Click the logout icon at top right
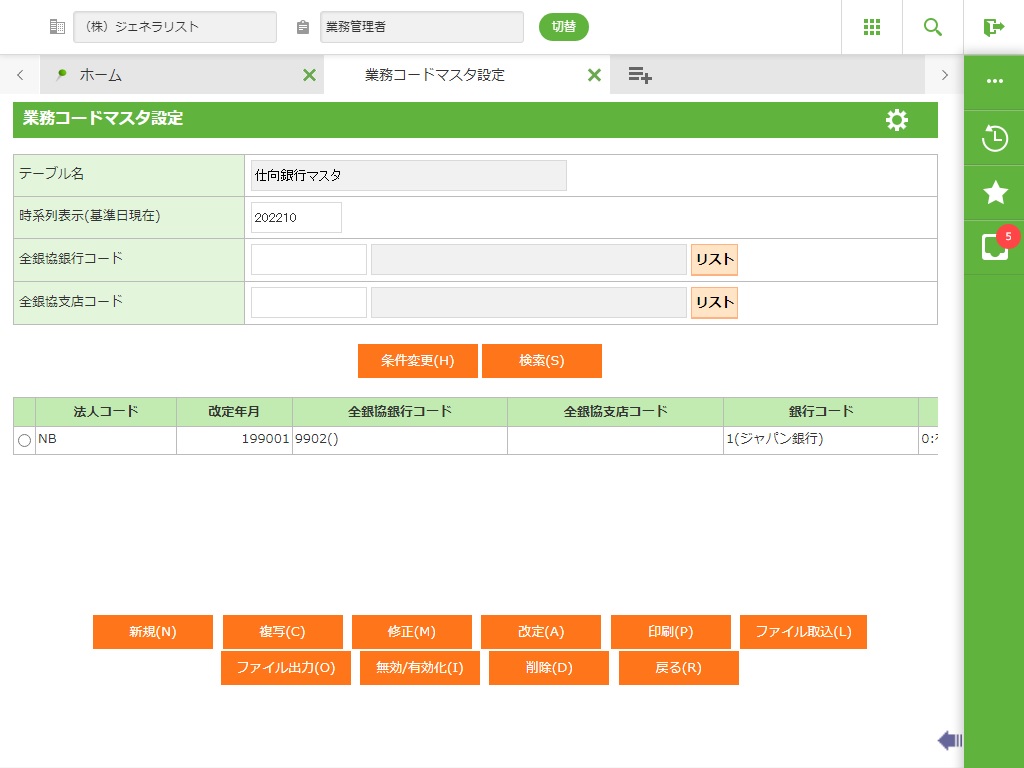The width and height of the screenshot is (1024, 768). pos(993,27)
